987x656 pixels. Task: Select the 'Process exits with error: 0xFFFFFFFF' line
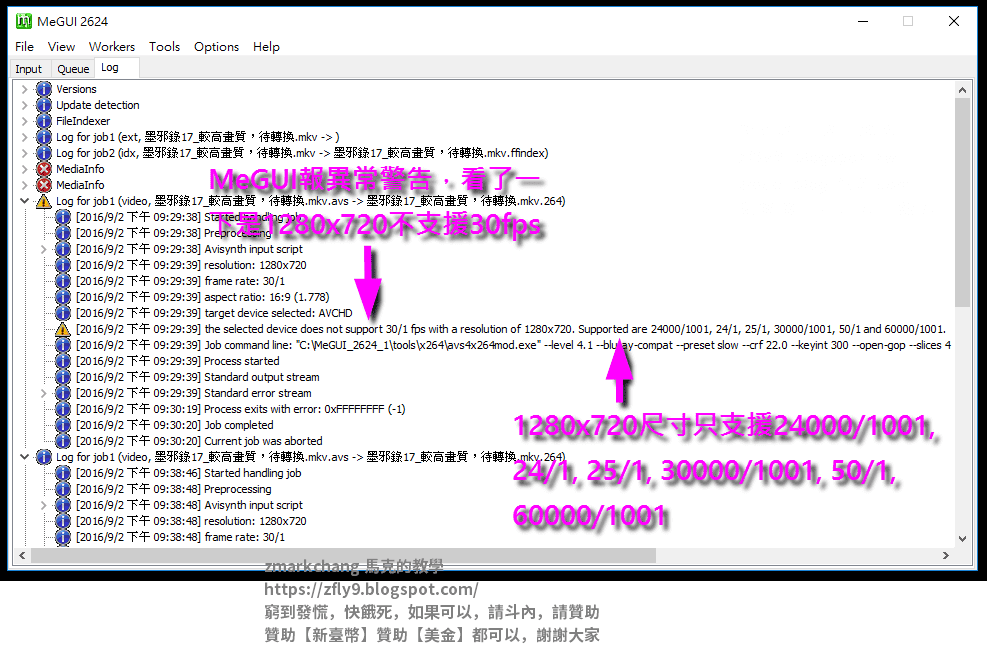(240, 409)
